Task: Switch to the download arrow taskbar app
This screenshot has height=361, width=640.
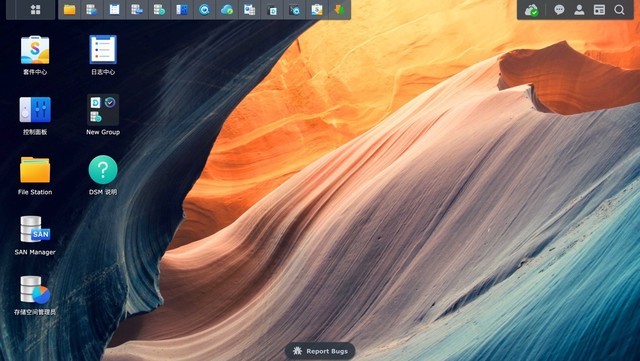Action: (x=339, y=9)
